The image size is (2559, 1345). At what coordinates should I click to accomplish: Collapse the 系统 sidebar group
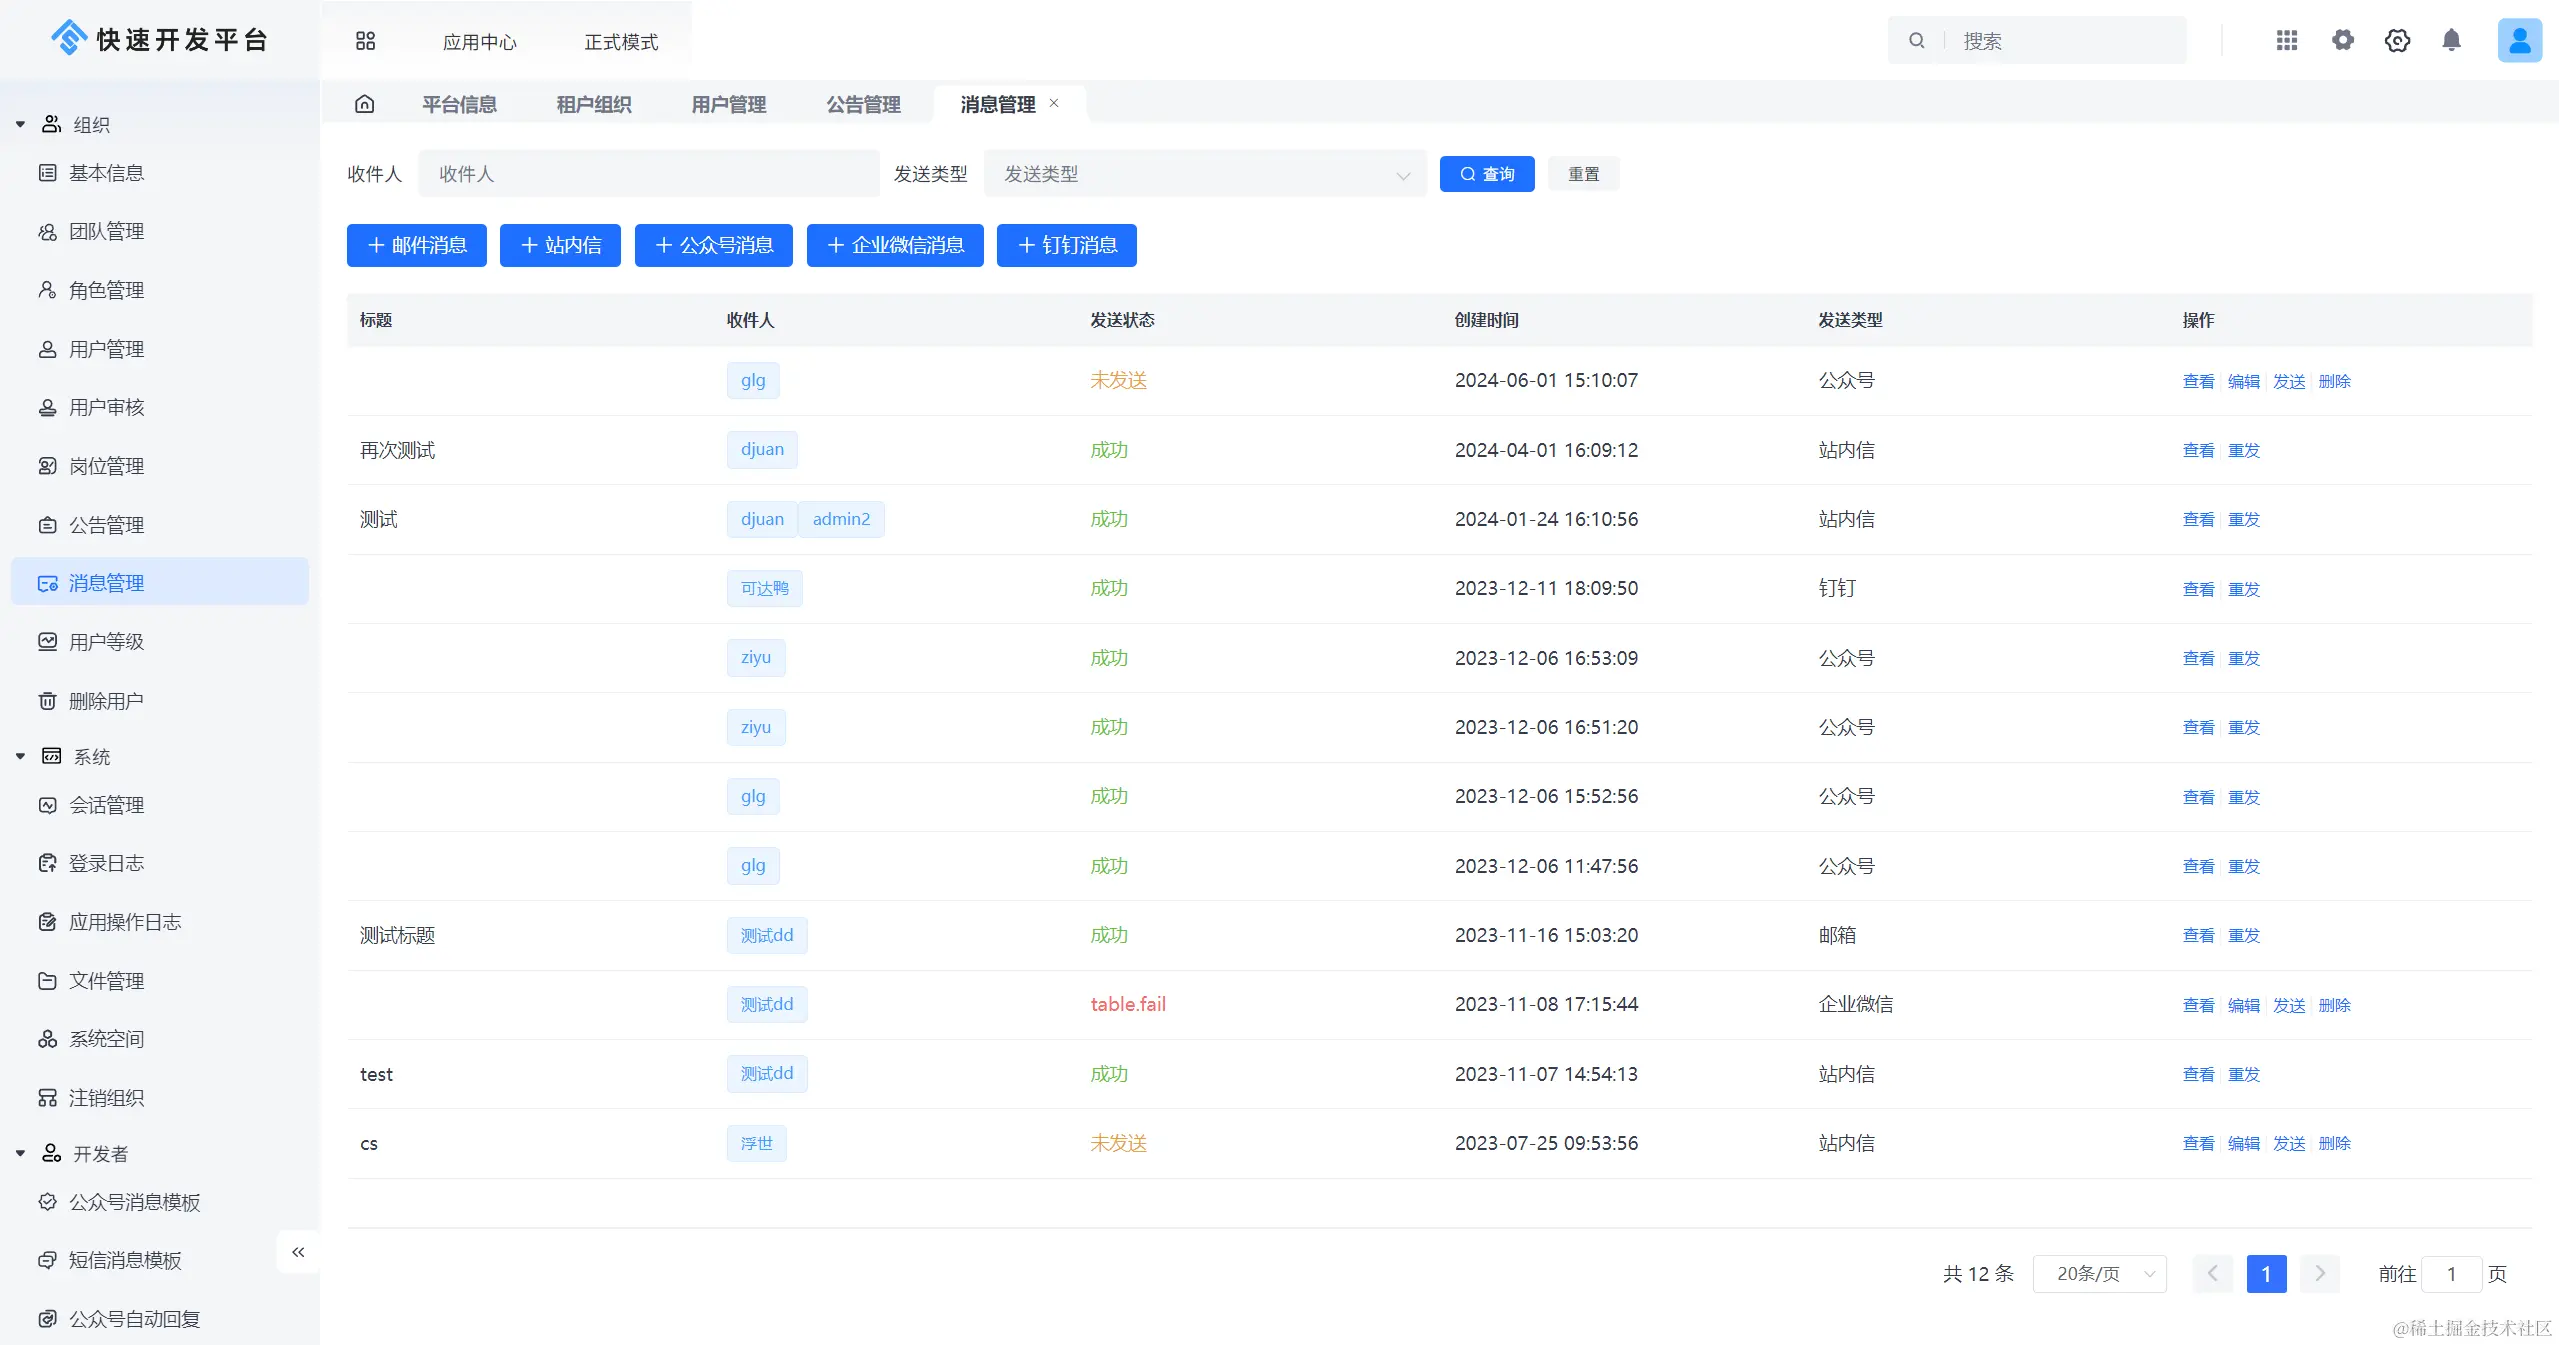click(20, 757)
